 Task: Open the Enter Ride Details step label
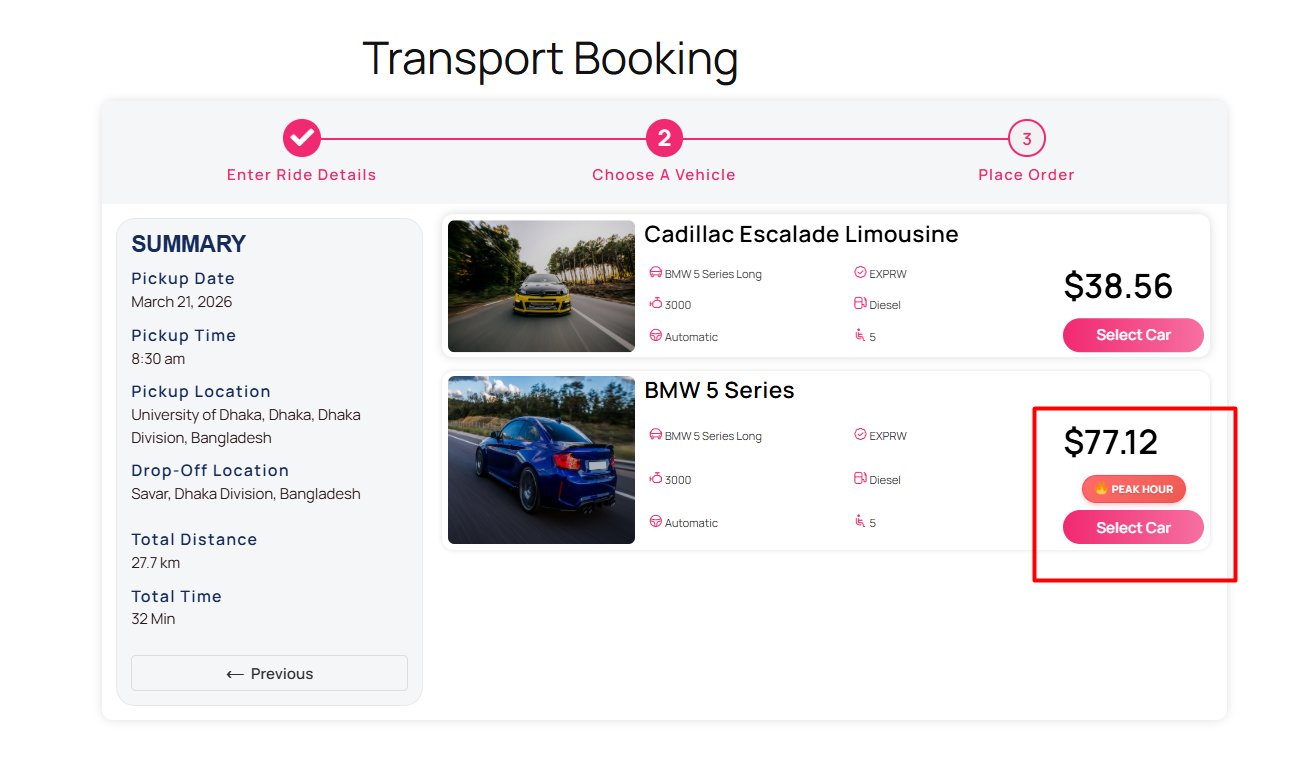301,175
